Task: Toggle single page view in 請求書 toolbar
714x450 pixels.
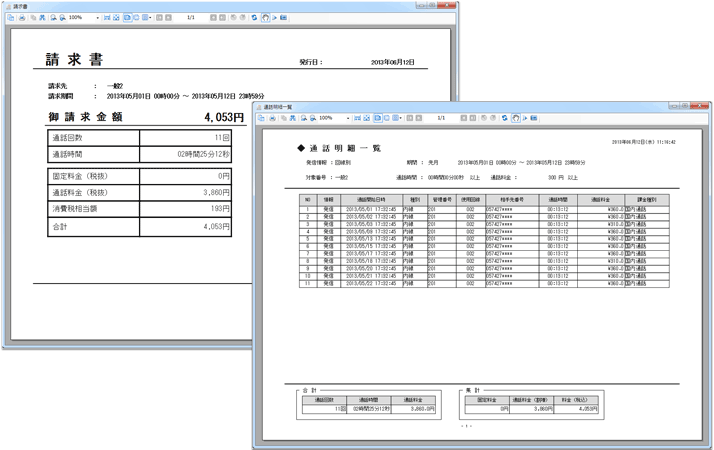Action: (x=126, y=18)
